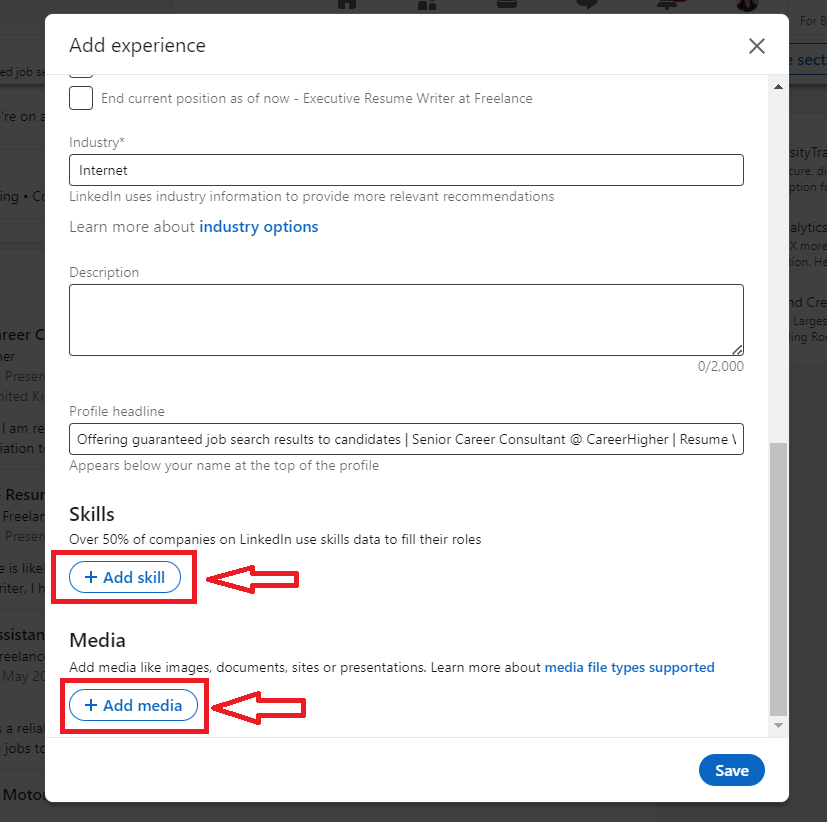Tick the End current position checkbox

coord(81,98)
